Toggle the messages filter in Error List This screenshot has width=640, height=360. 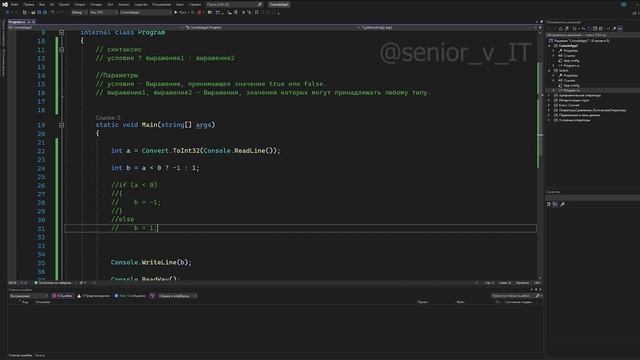click(x=130, y=296)
